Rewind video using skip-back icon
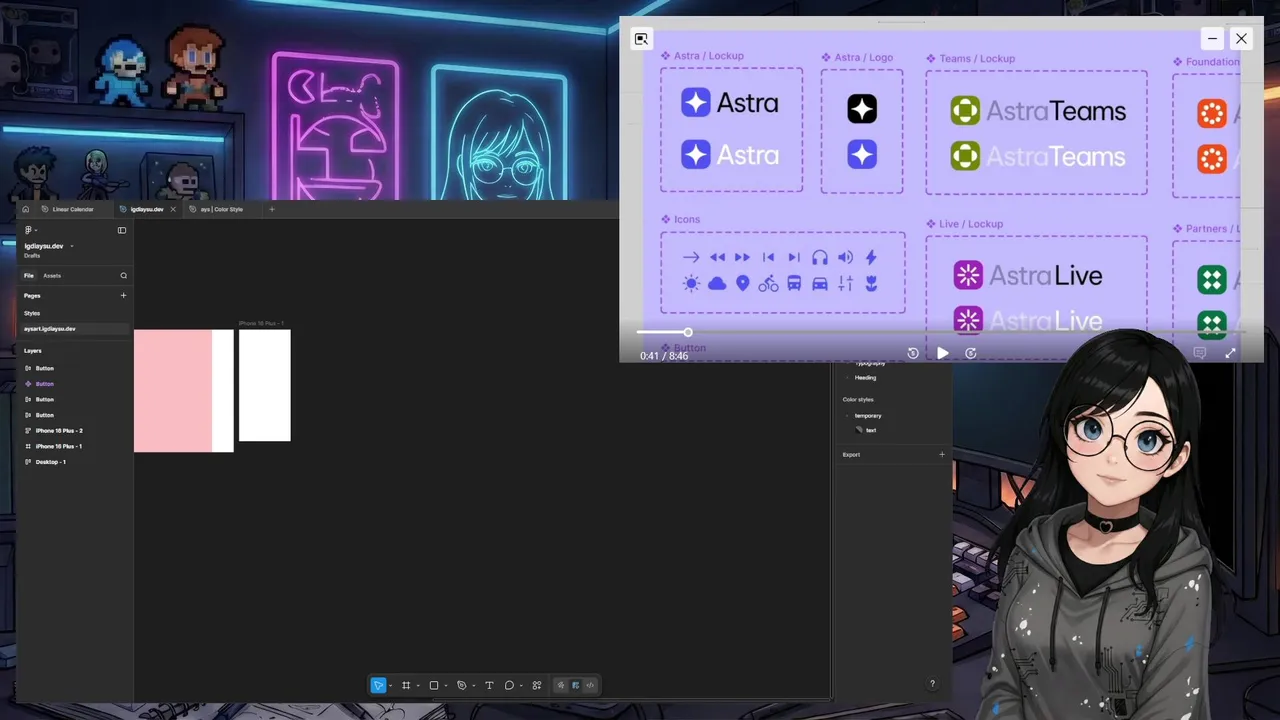The height and width of the screenshot is (720, 1280). pos(913,353)
